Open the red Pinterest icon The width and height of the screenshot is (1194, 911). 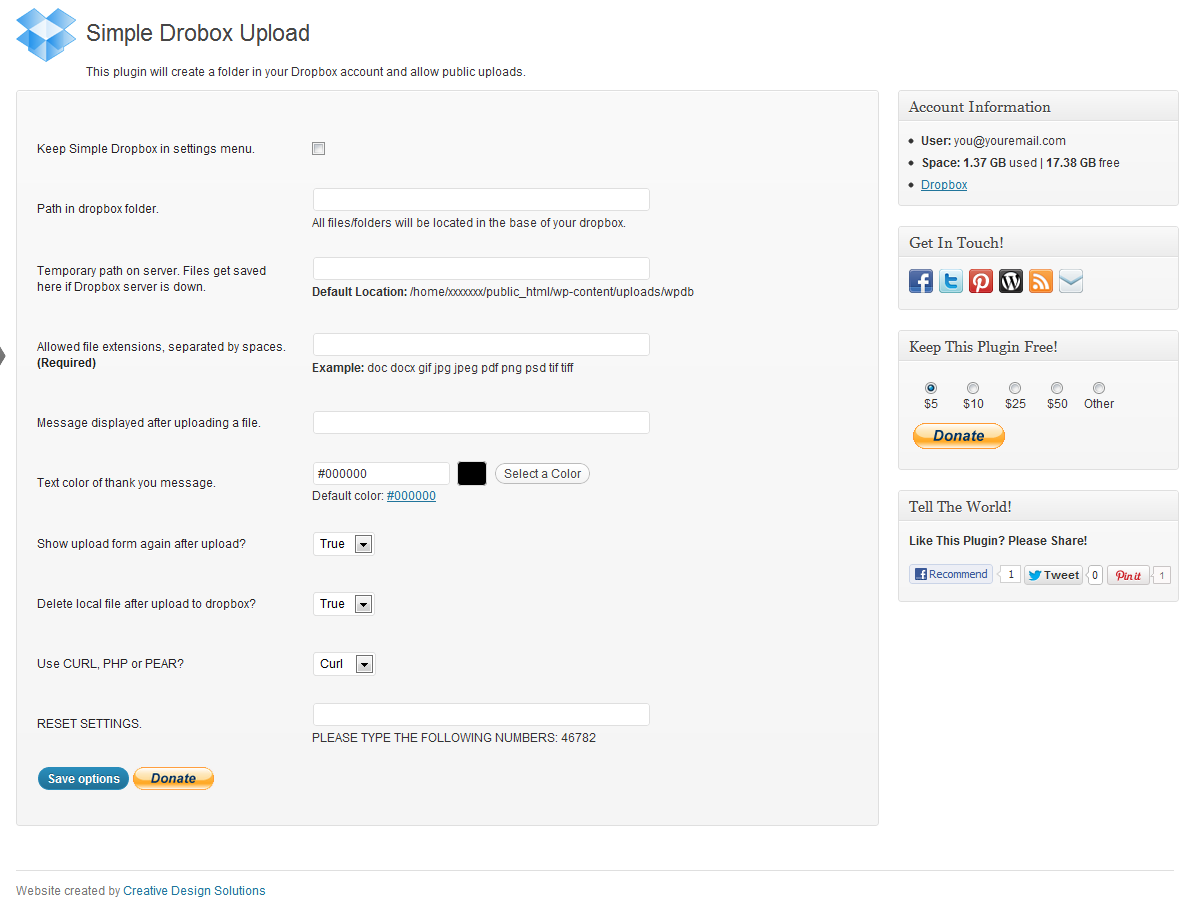(981, 281)
